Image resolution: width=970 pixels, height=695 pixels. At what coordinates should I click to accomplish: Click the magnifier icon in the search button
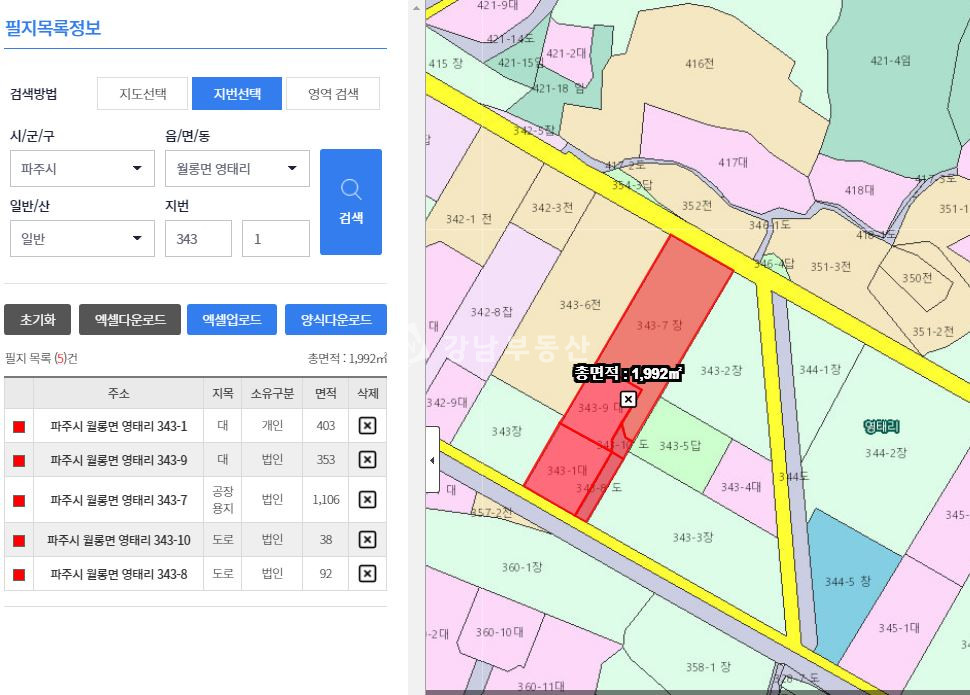351,189
